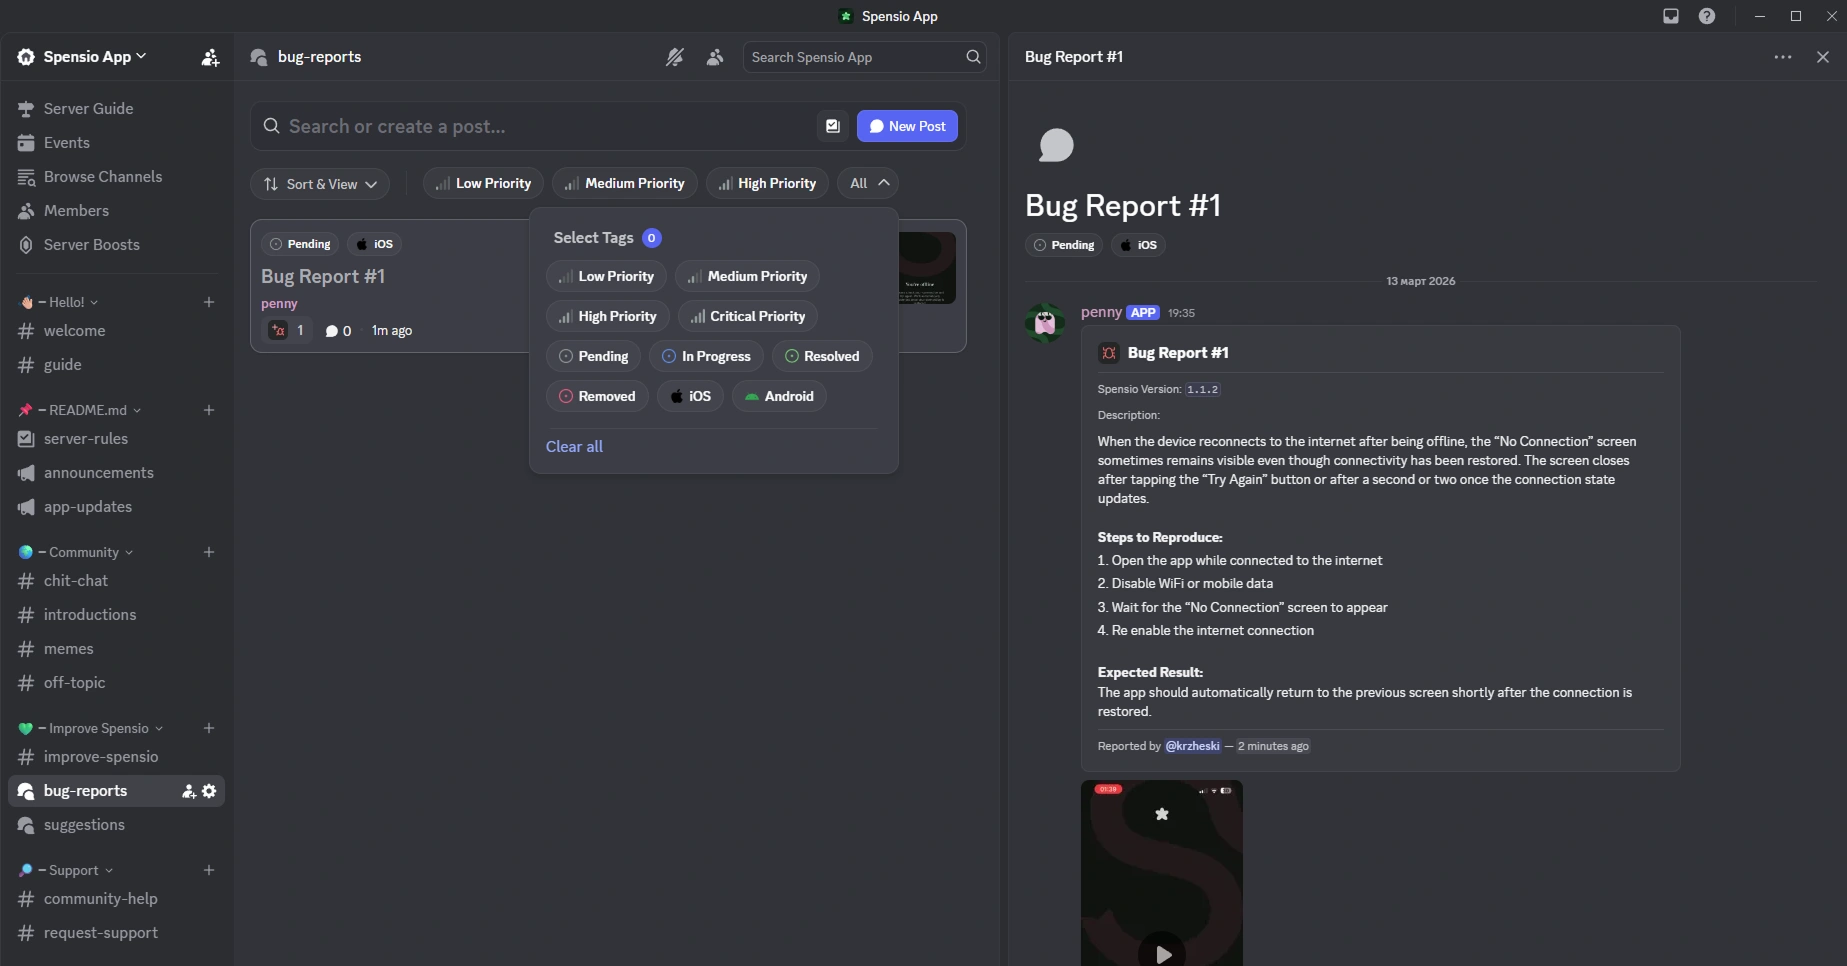This screenshot has height=966, width=1847.
Task: Collapse the All tags dropdown
Action: click(x=868, y=183)
